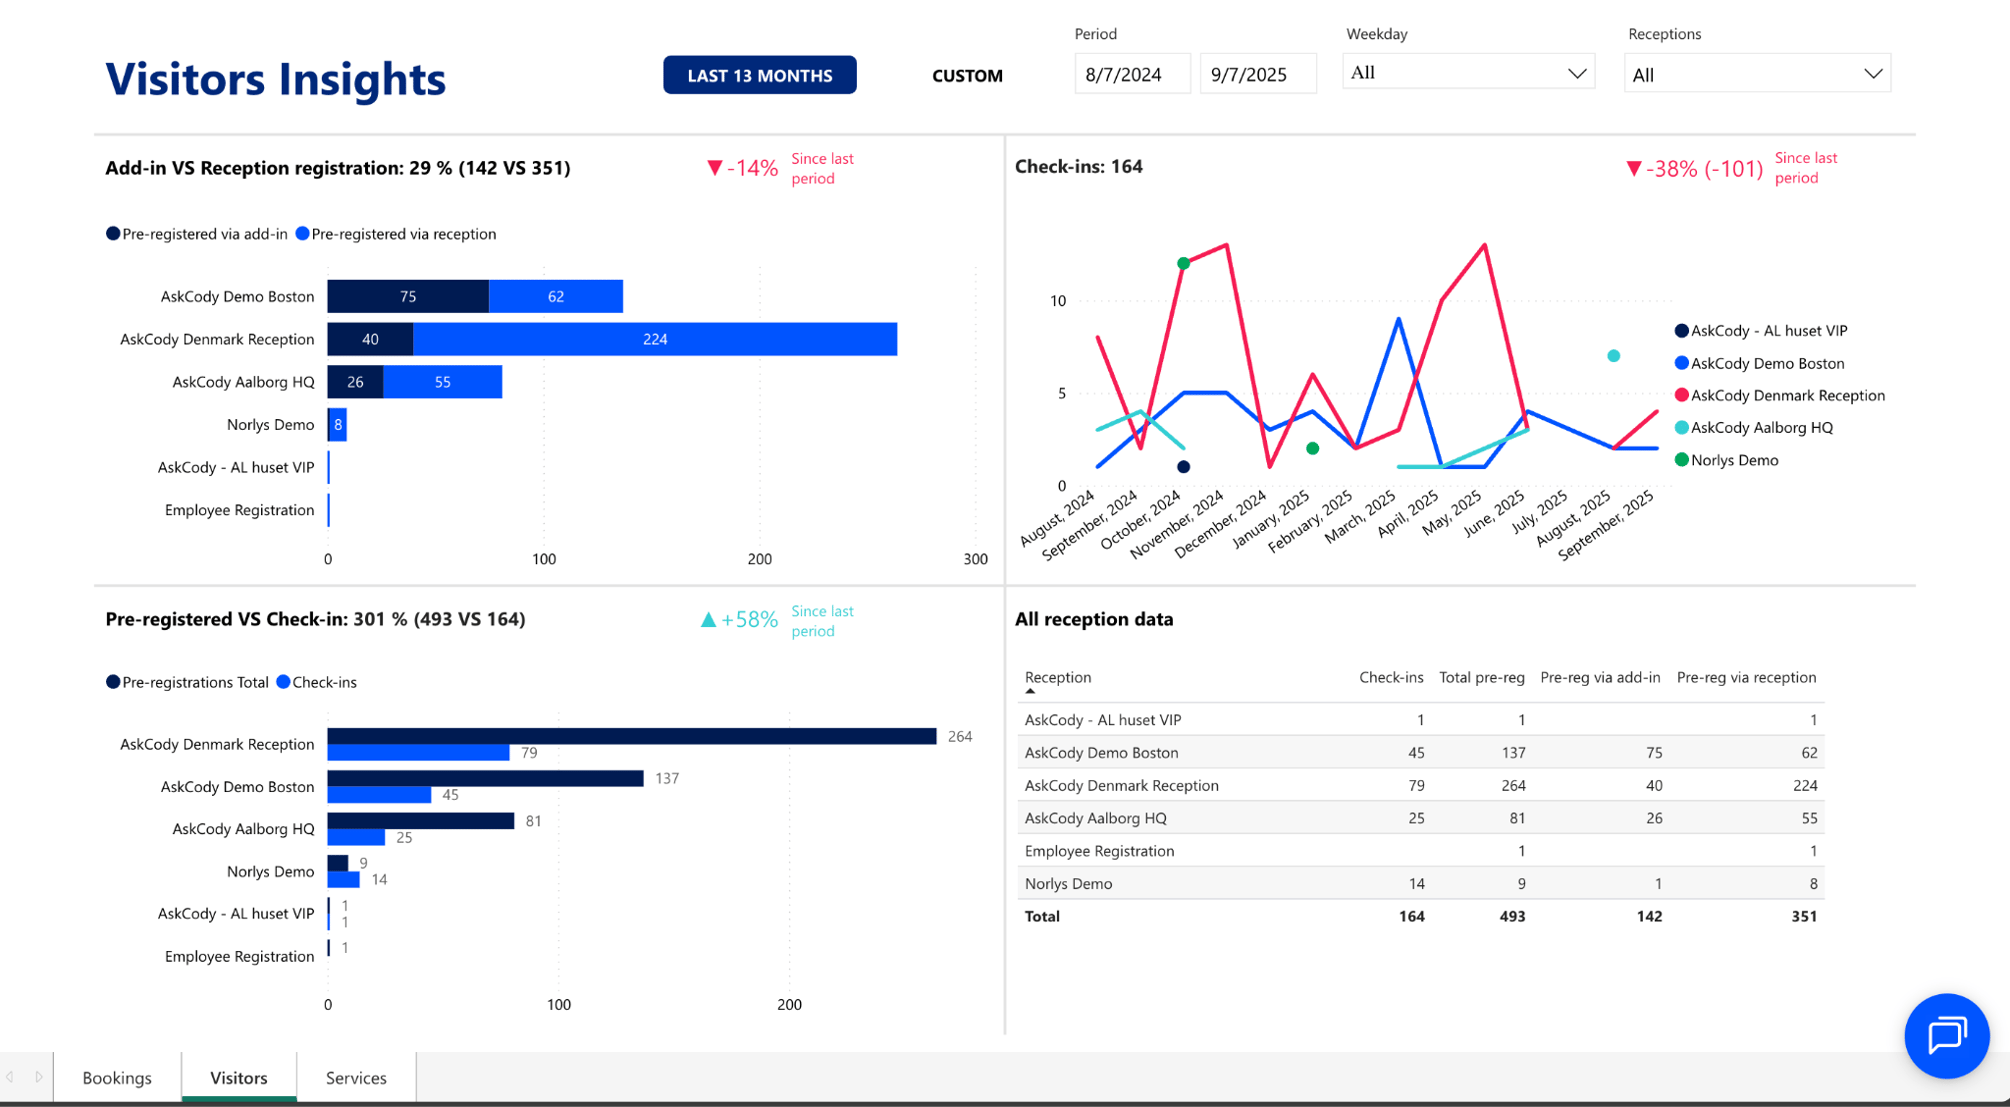
Task: Click the LAST 13 MONTHS button
Action: [x=759, y=74]
